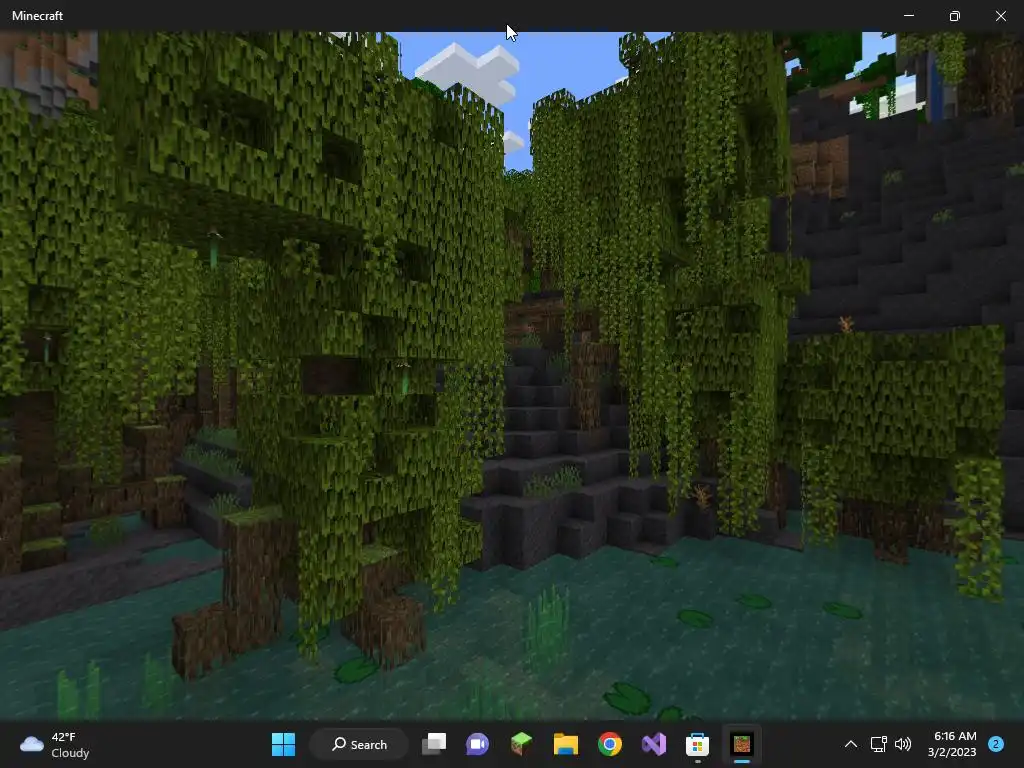Open notifications badge showing 2

pos(996,744)
